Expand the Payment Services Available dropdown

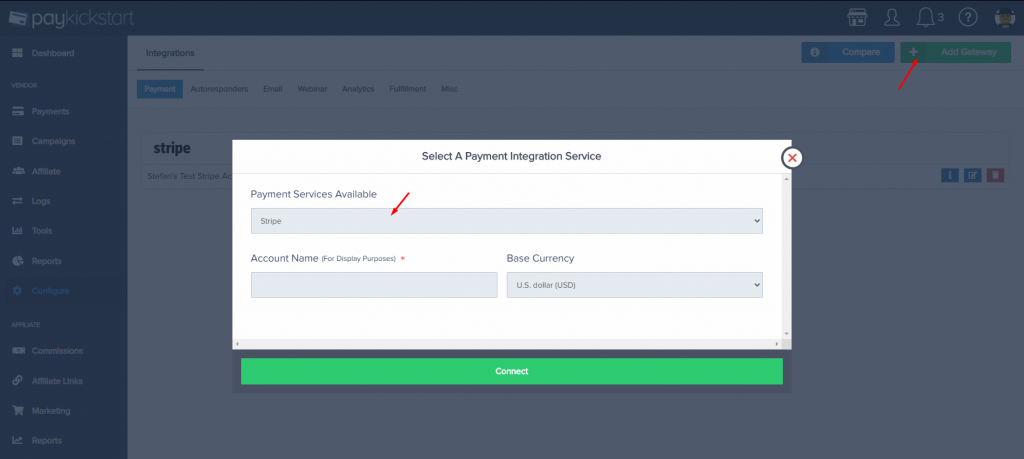[506, 220]
